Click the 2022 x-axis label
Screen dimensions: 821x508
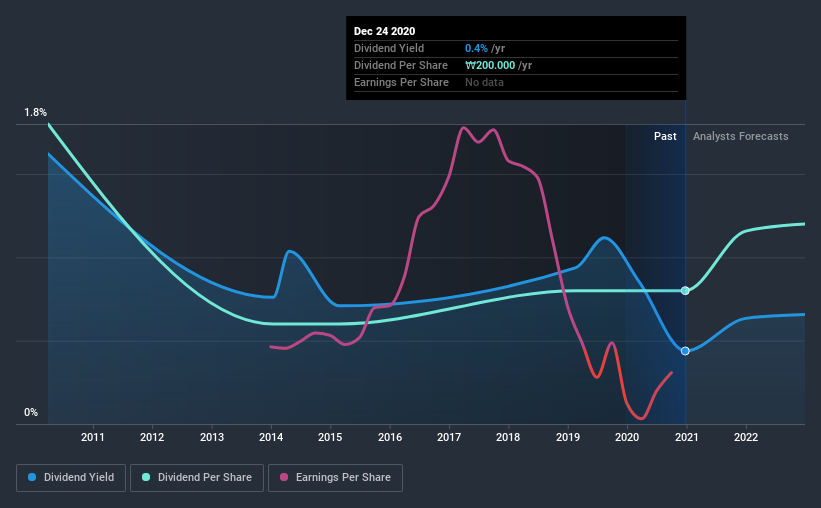(746, 437)
